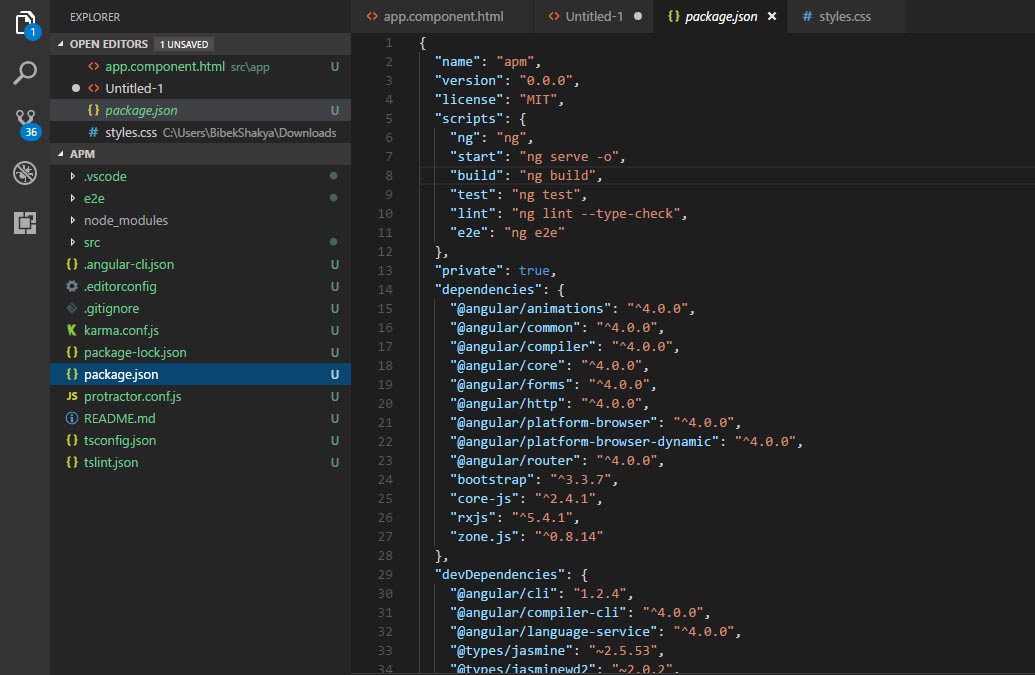Click the .editorconfig gear file icon
This screenshot has height=675, width=1035.
[x=72, y=286]
